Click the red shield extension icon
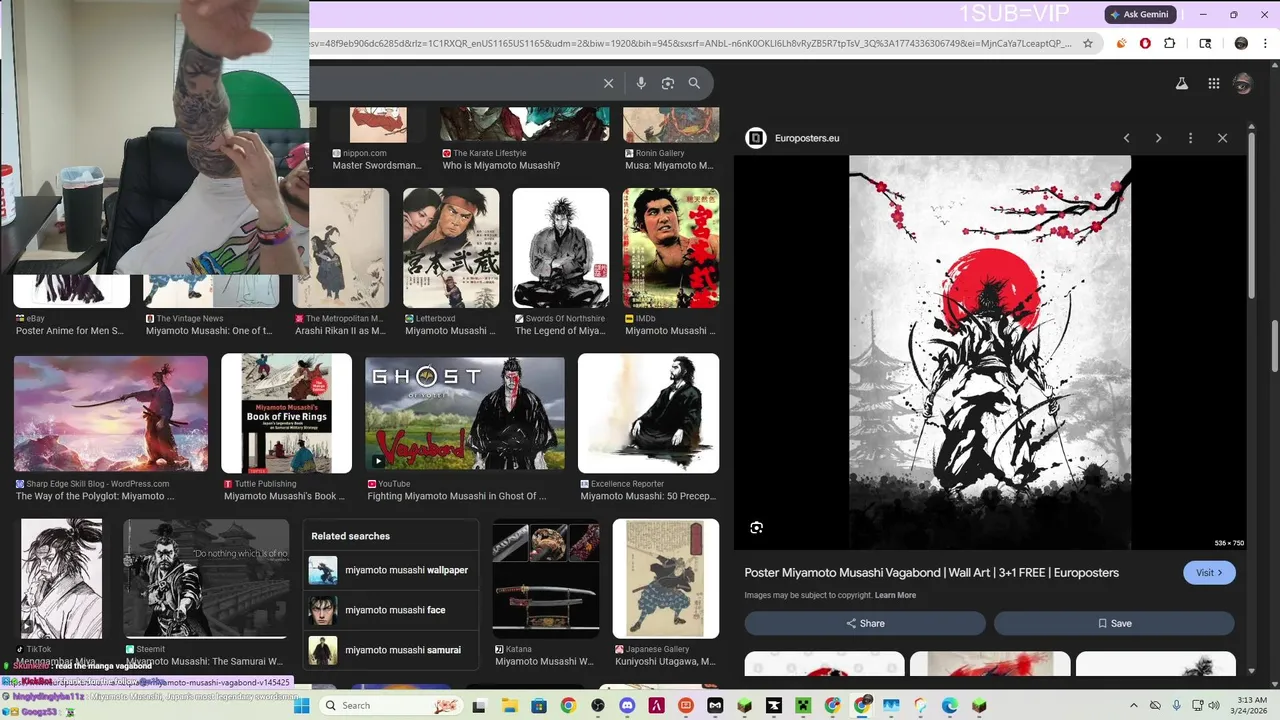This screenshot has height=720, width=1280. [1145, 43]
